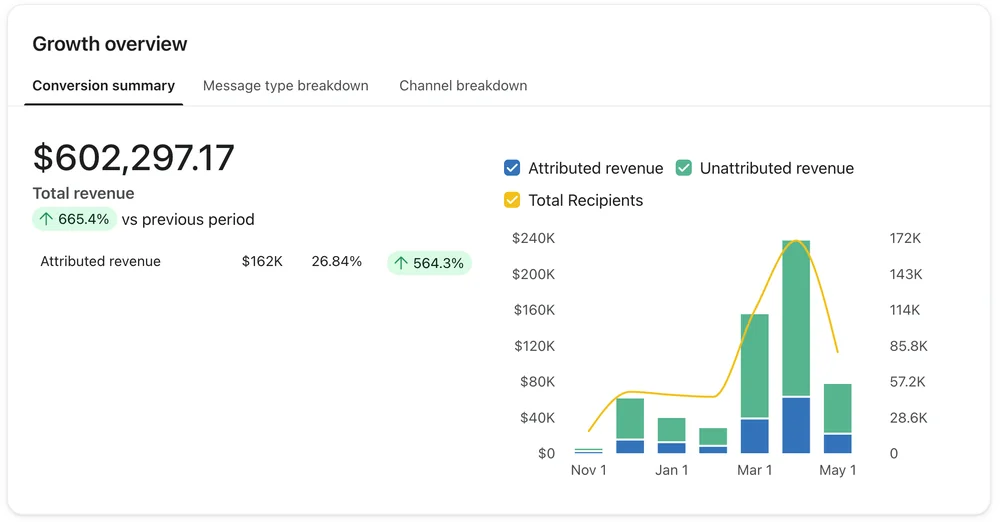The image size is (1000, 522).
Task: Click the Jan 1 axis label
Action: pos(672,470)
